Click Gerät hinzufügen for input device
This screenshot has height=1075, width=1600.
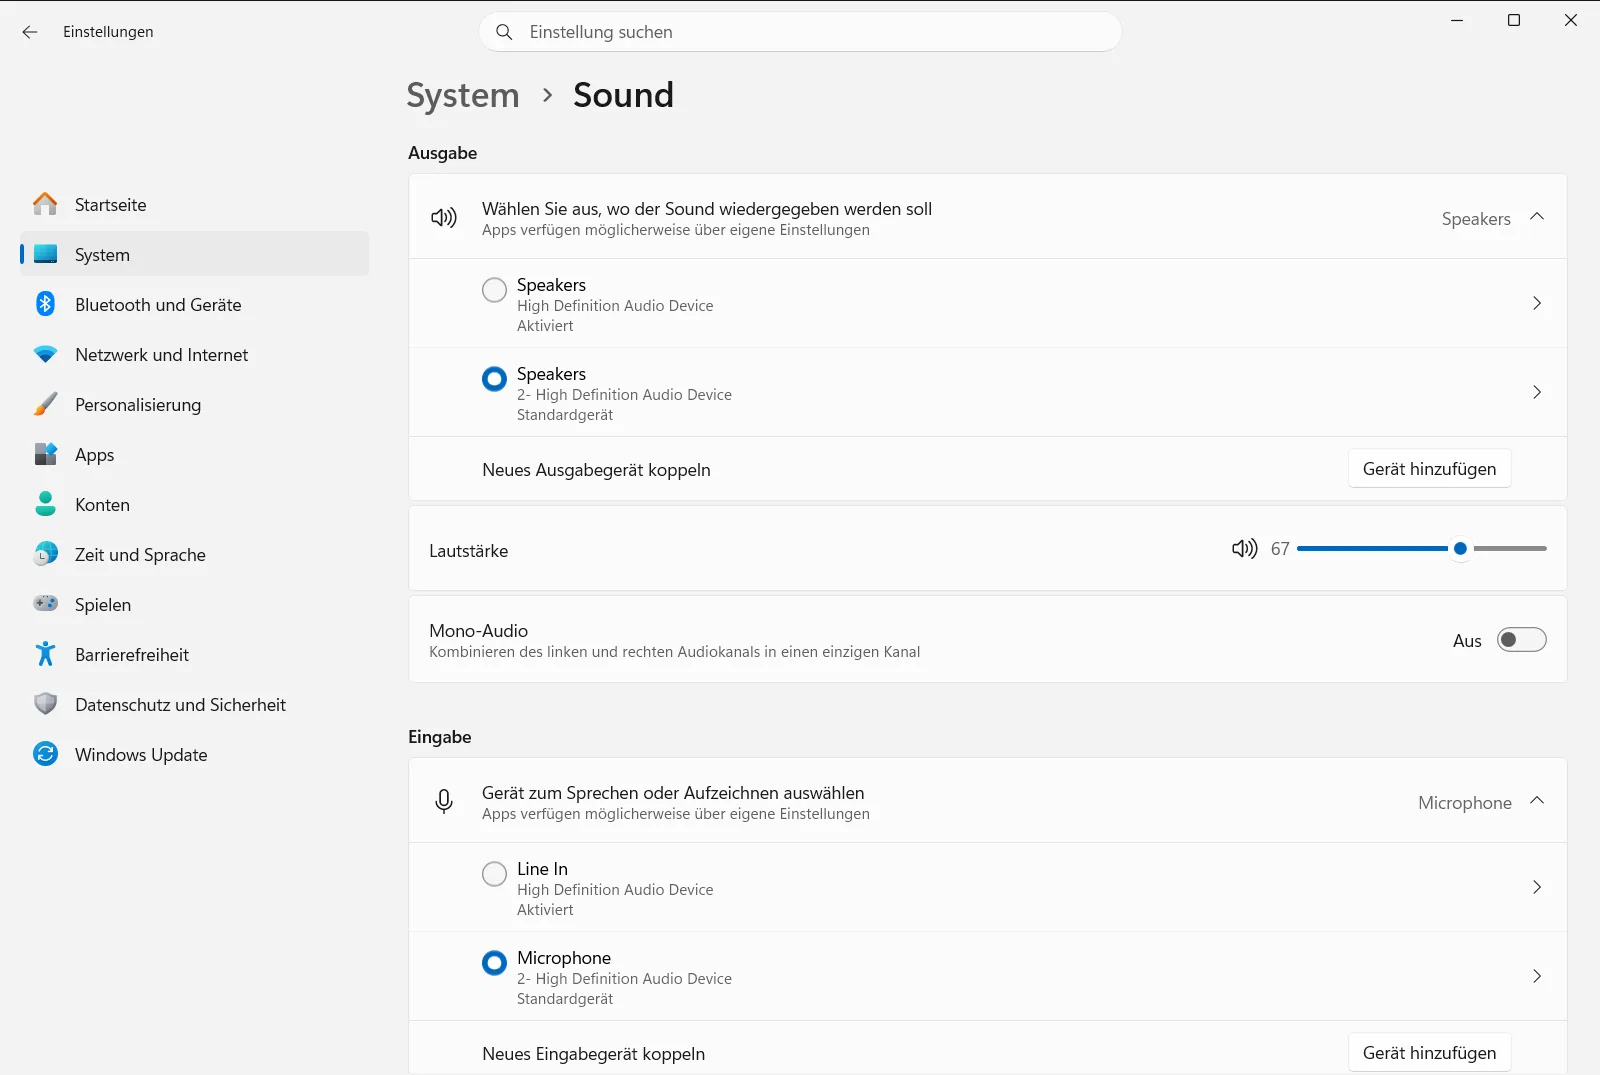[x=1429, y=1053]
